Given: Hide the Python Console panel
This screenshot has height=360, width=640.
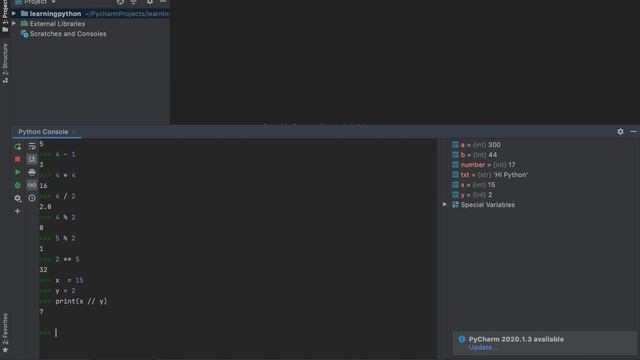Looking at the screenshot, I should [x=633, y=131].
